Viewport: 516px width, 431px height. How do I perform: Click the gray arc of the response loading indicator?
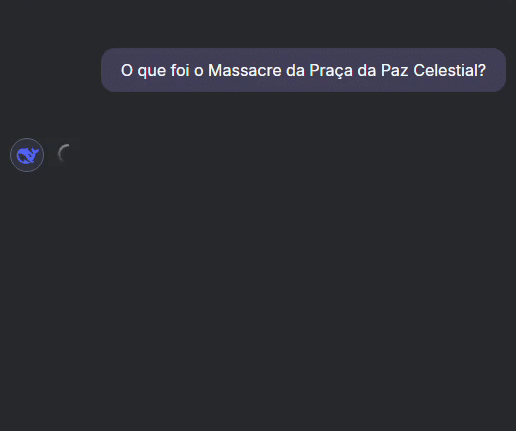[x=63, y=153]
